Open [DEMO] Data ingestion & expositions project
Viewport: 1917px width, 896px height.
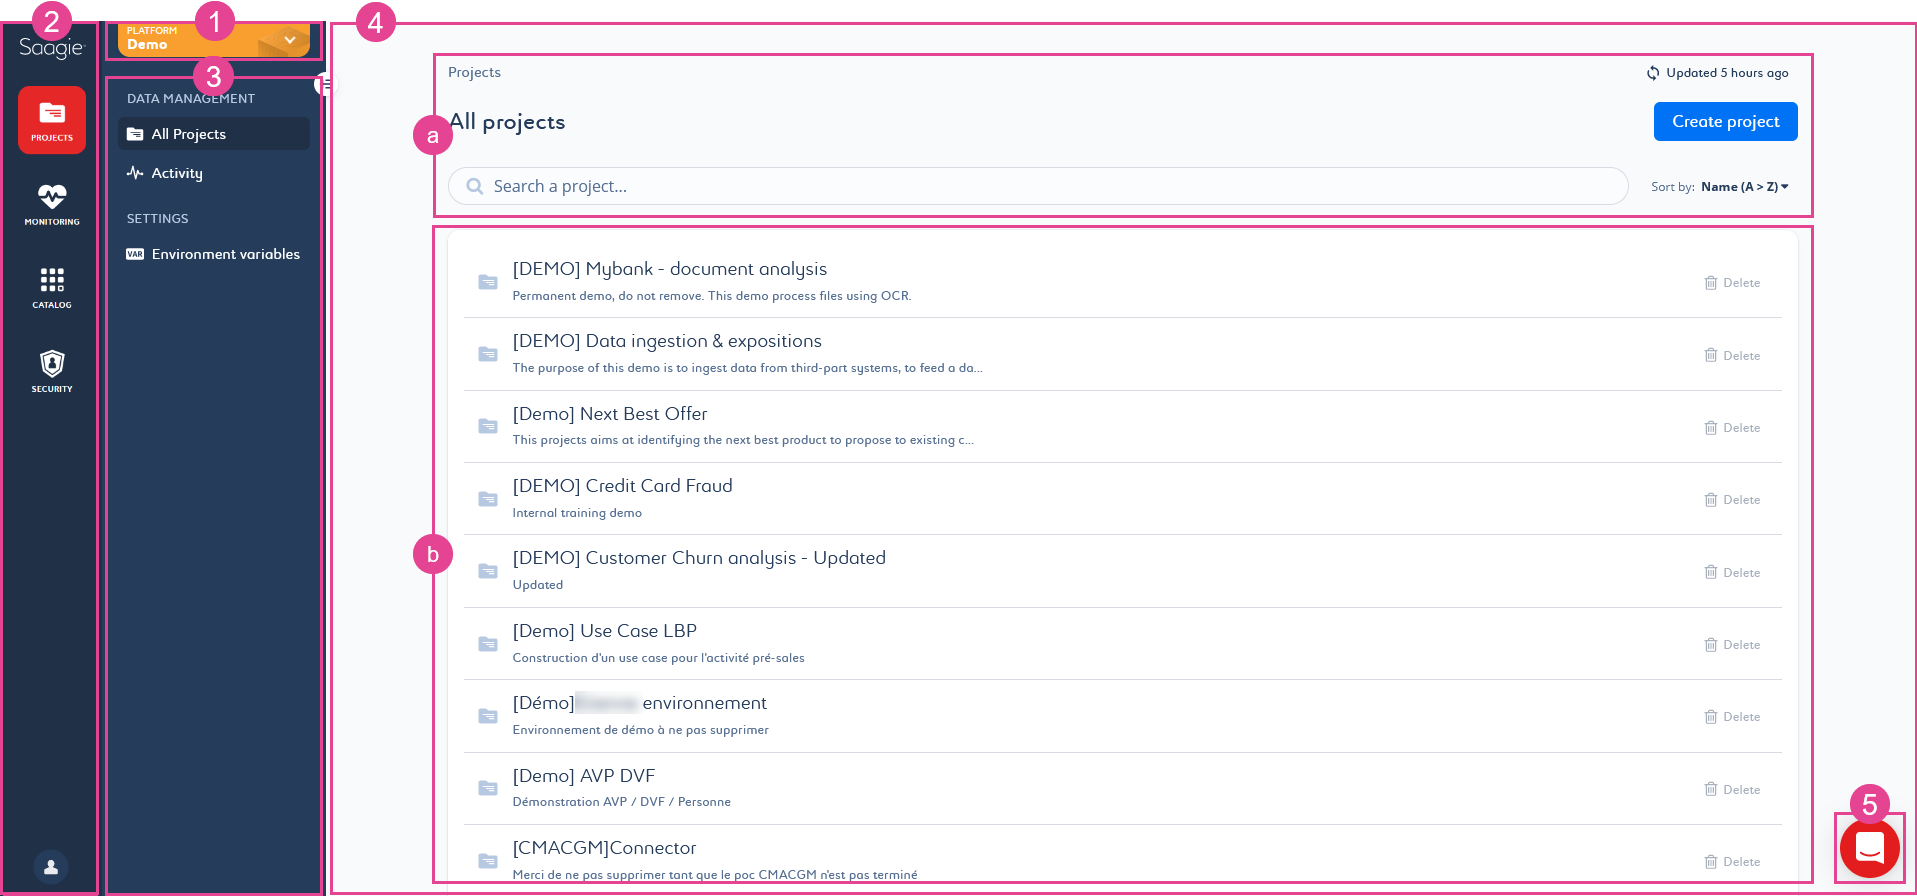(667, 341)
